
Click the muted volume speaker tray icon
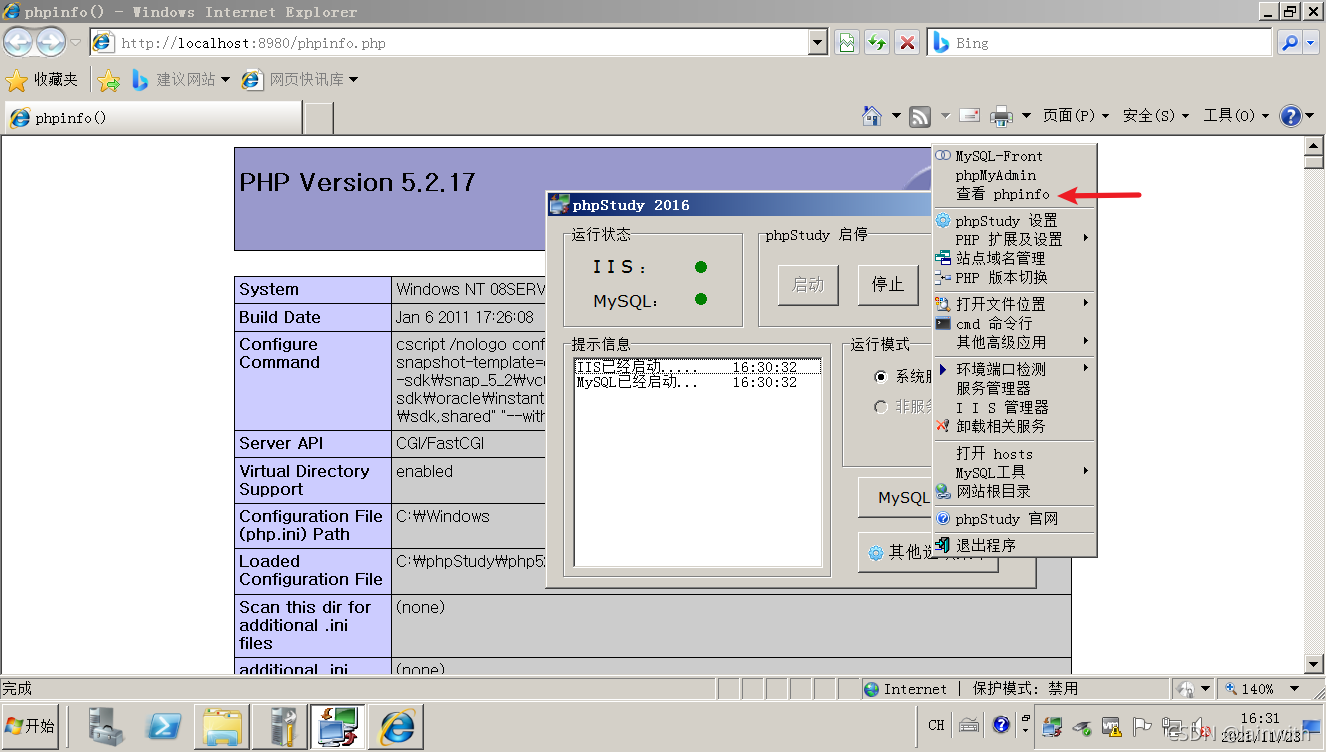1200,727
